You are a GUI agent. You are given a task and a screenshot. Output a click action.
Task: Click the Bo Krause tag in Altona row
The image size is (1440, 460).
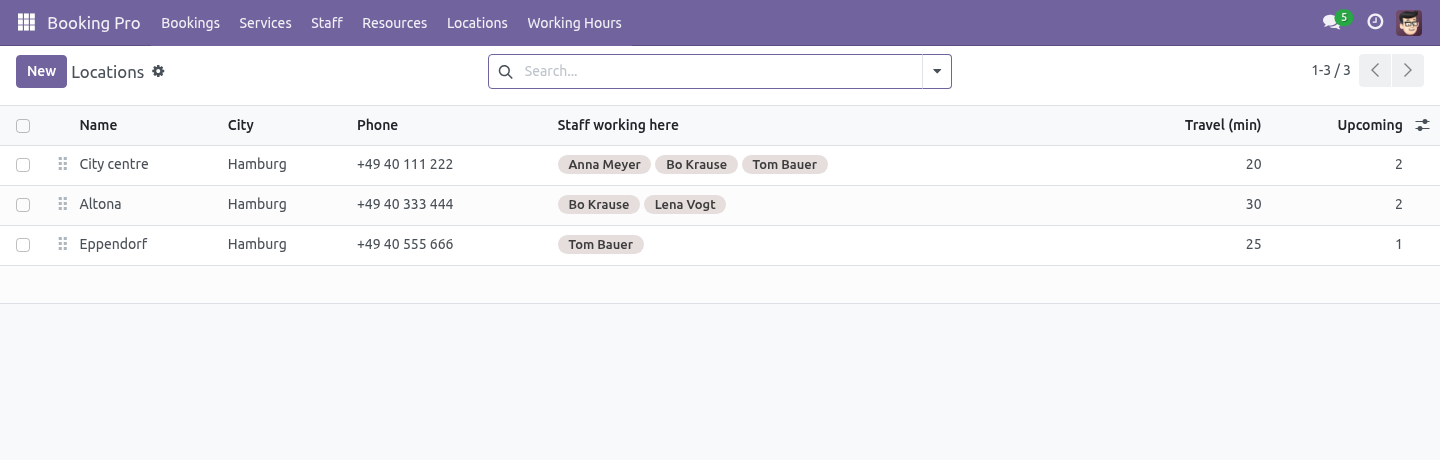pos(598,204)
